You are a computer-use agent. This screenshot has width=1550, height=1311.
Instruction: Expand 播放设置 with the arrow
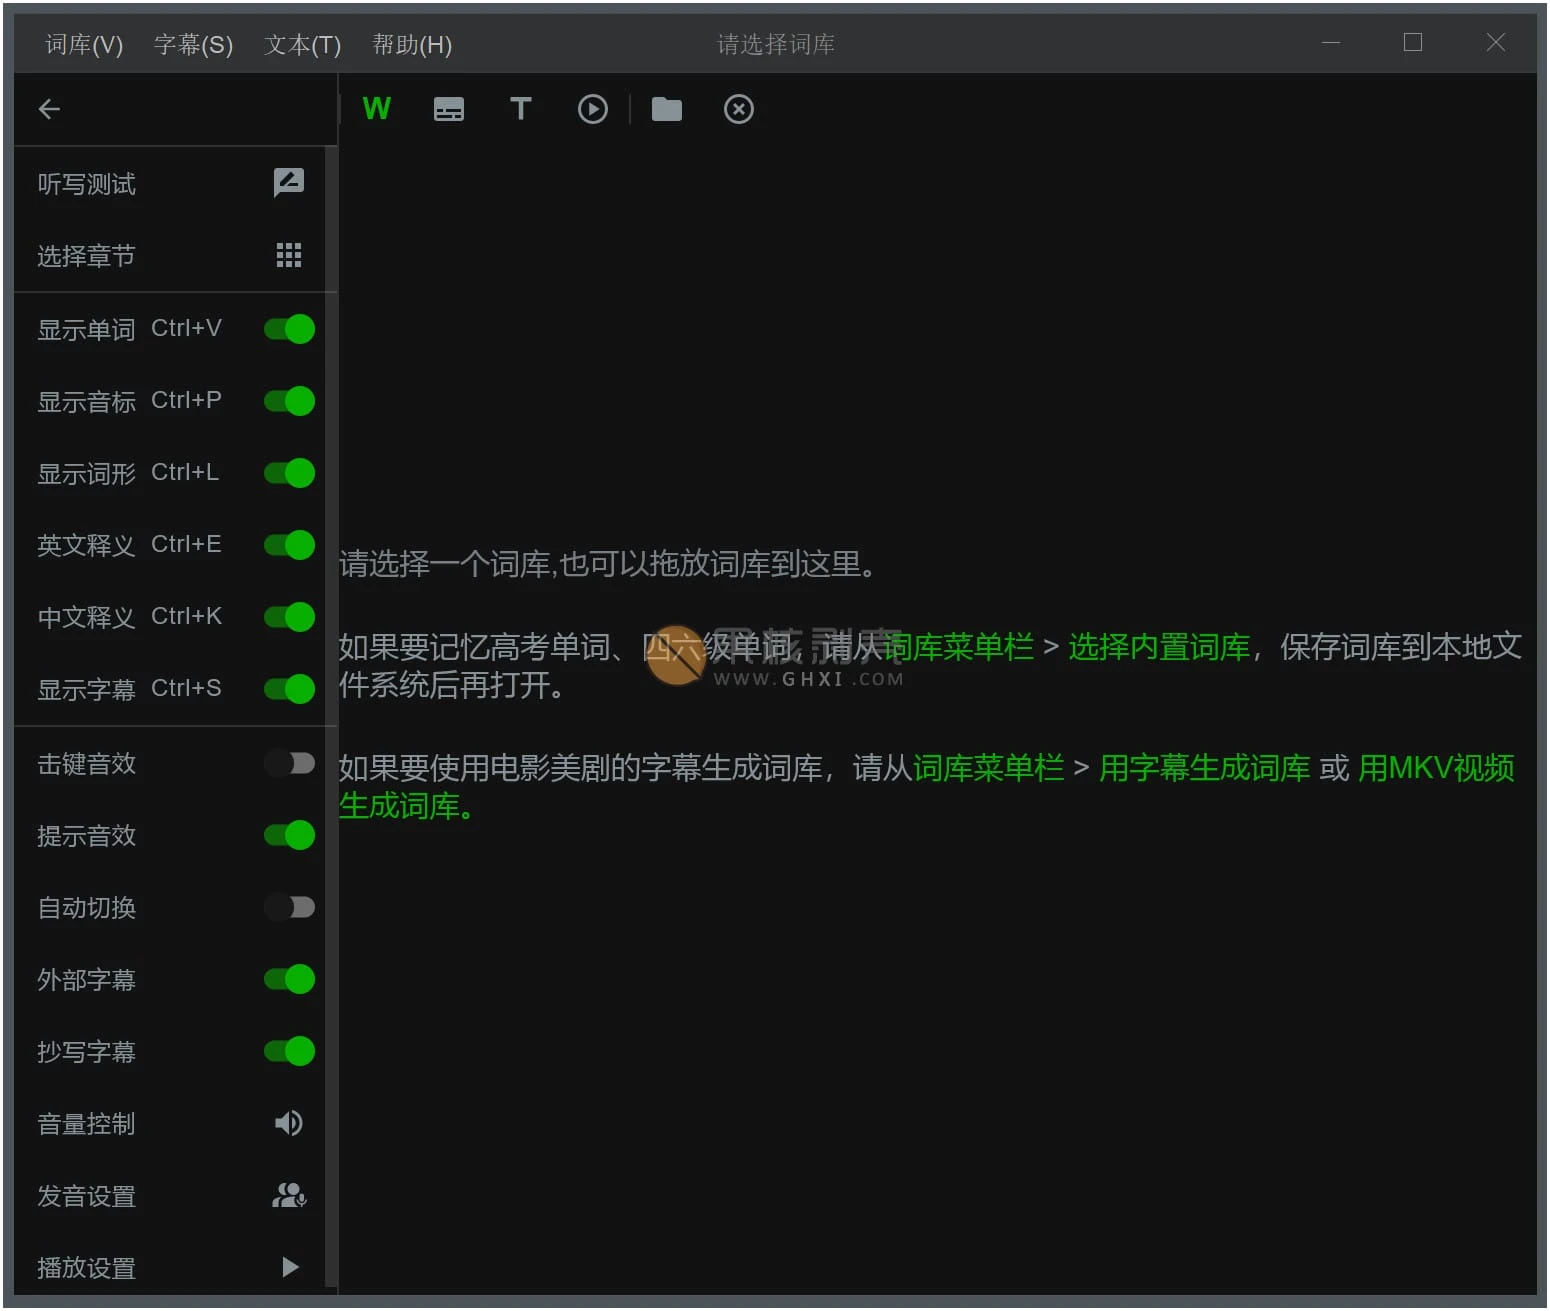coord(290,1267)
